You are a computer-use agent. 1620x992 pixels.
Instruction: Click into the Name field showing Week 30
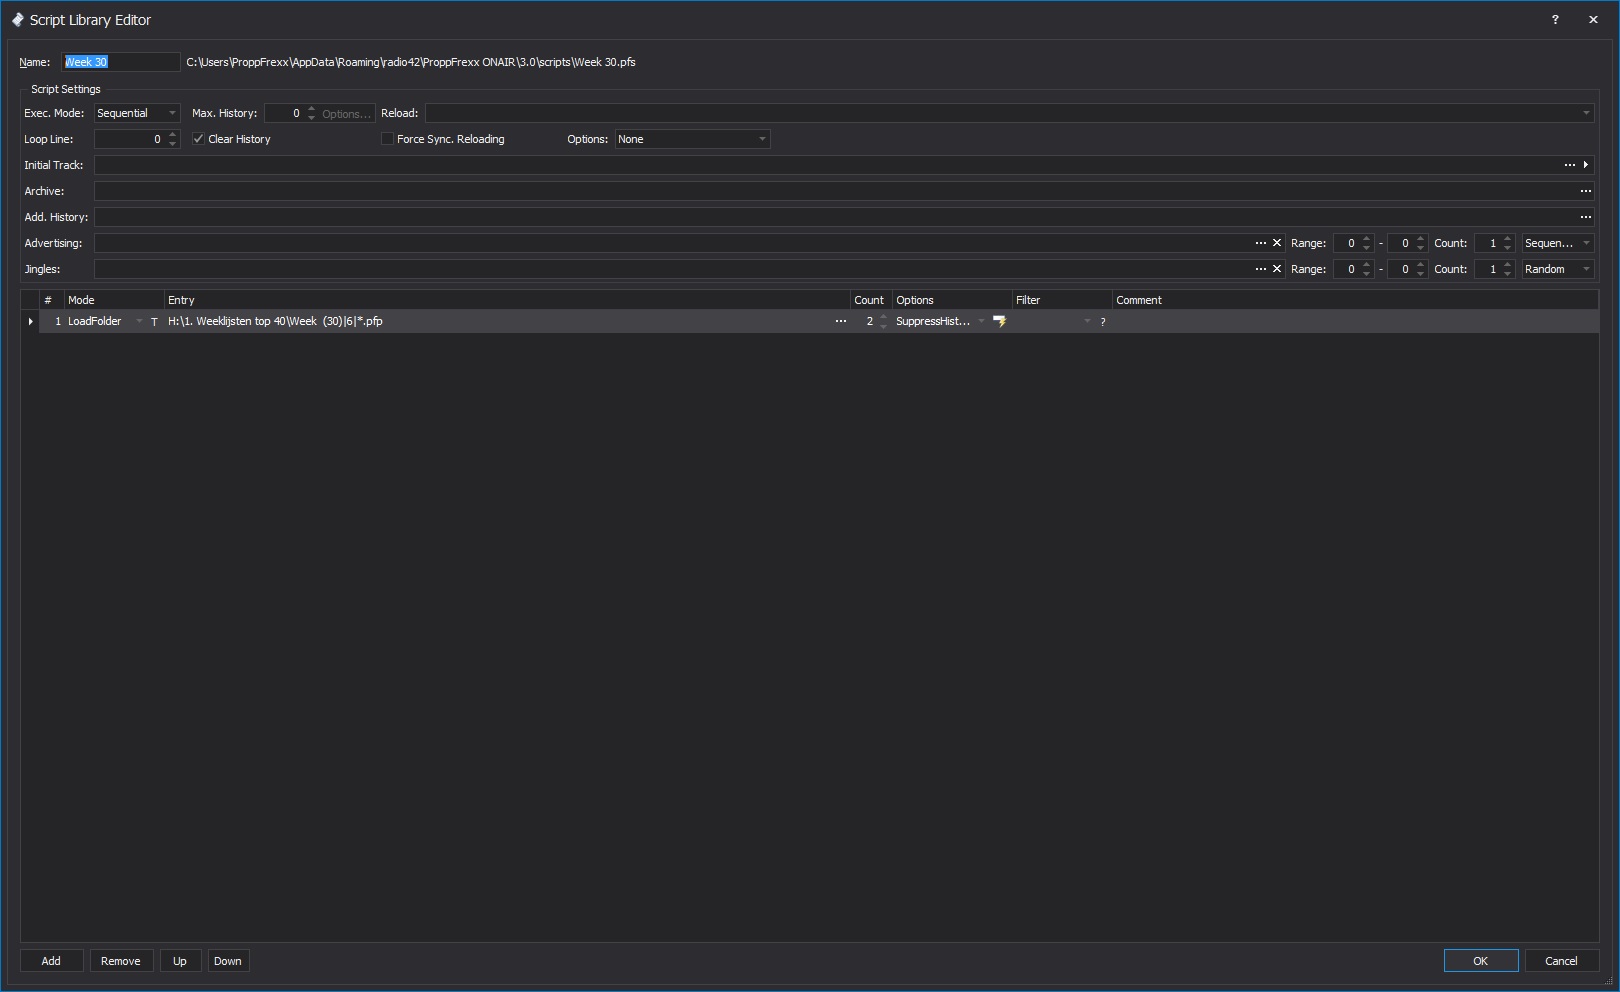pyautogui.click(x=120, y=62)
